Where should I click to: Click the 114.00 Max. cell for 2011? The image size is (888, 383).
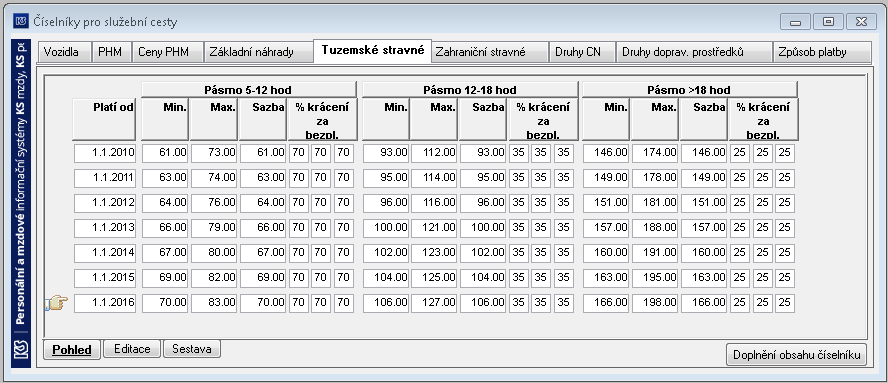click(x=434, y=178)
